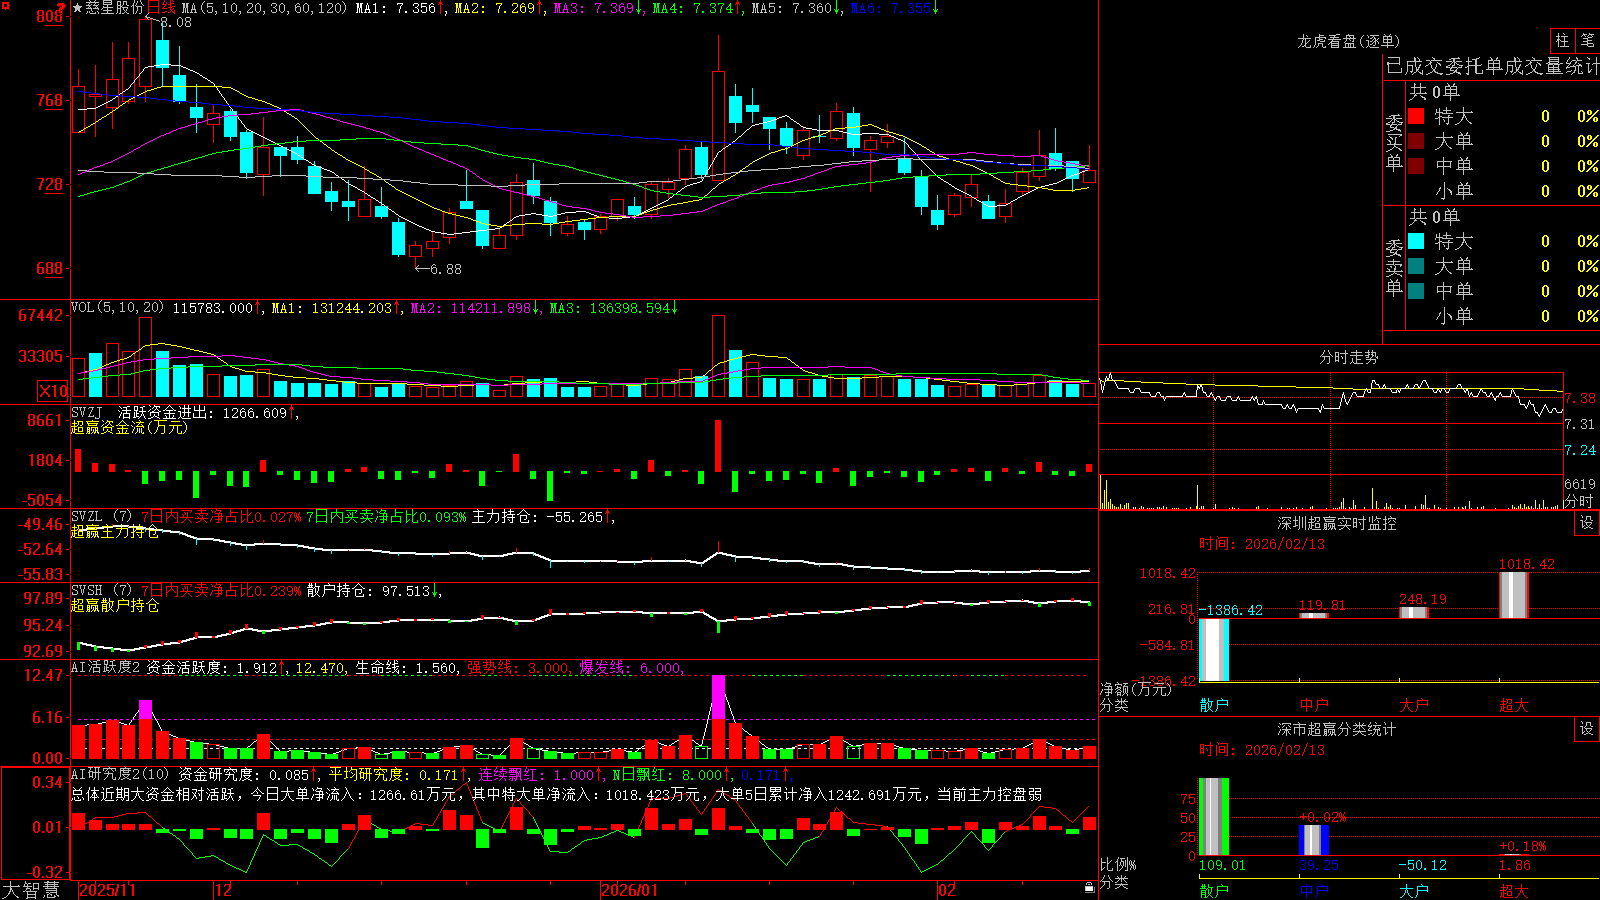The height and width of the screenshot is (900, 1600).
Task: Click the 深市超赢分类统计 panel title
Action: click(1337, 729)
